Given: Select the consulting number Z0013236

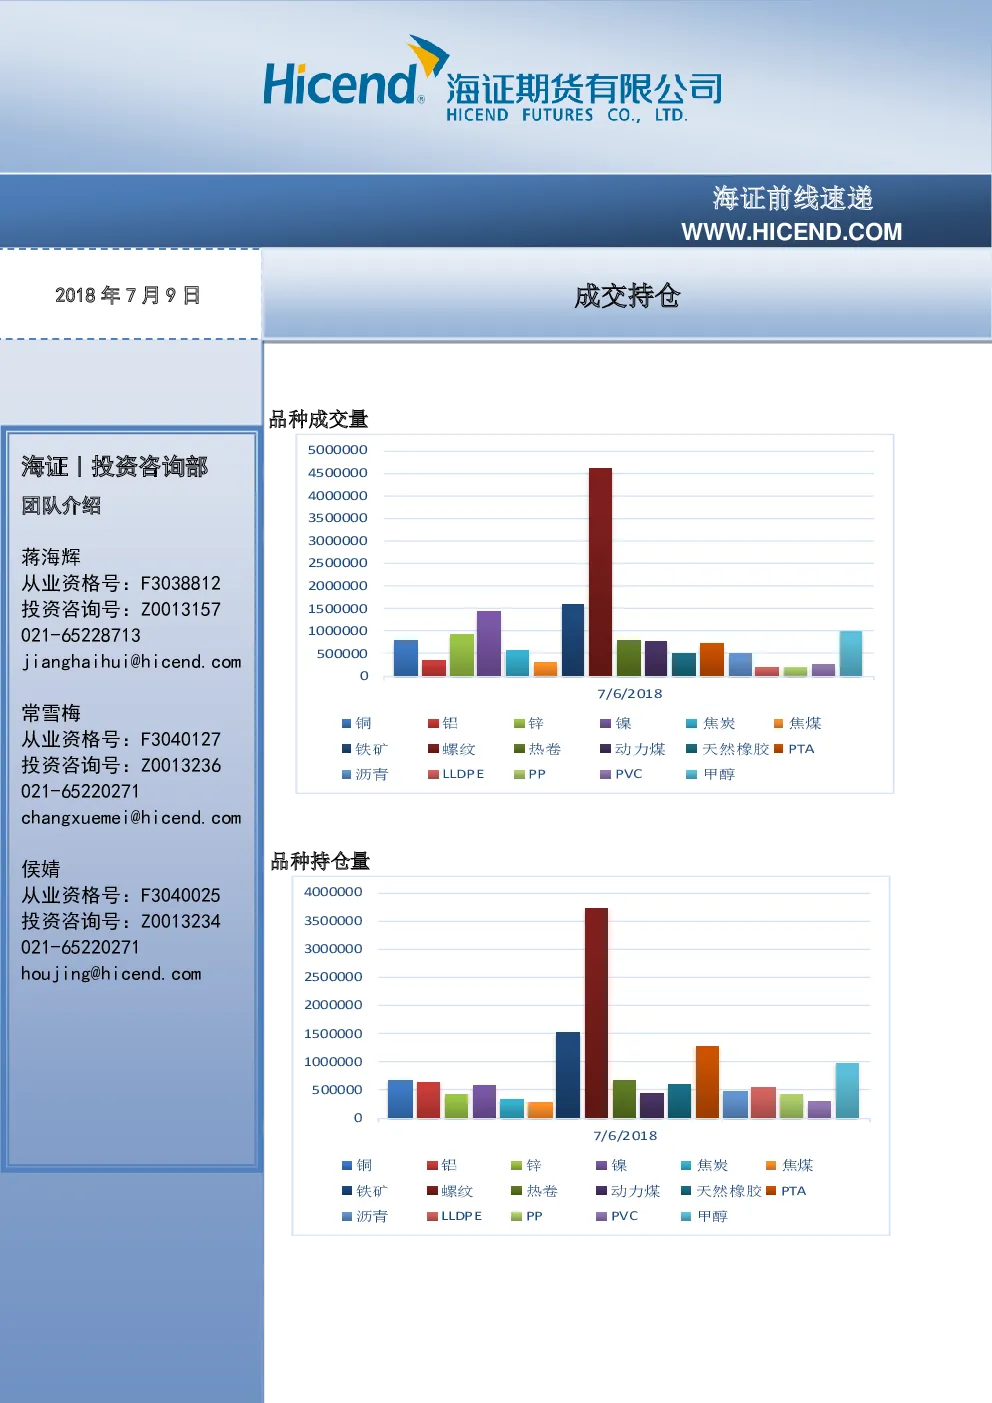Looking at the screenshot, I should click(181, 766).
